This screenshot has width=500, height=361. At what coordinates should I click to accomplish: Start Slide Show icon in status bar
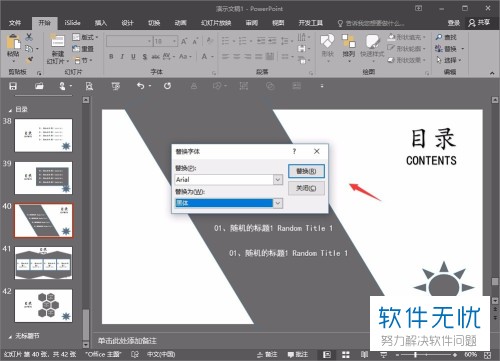point(384,355)
